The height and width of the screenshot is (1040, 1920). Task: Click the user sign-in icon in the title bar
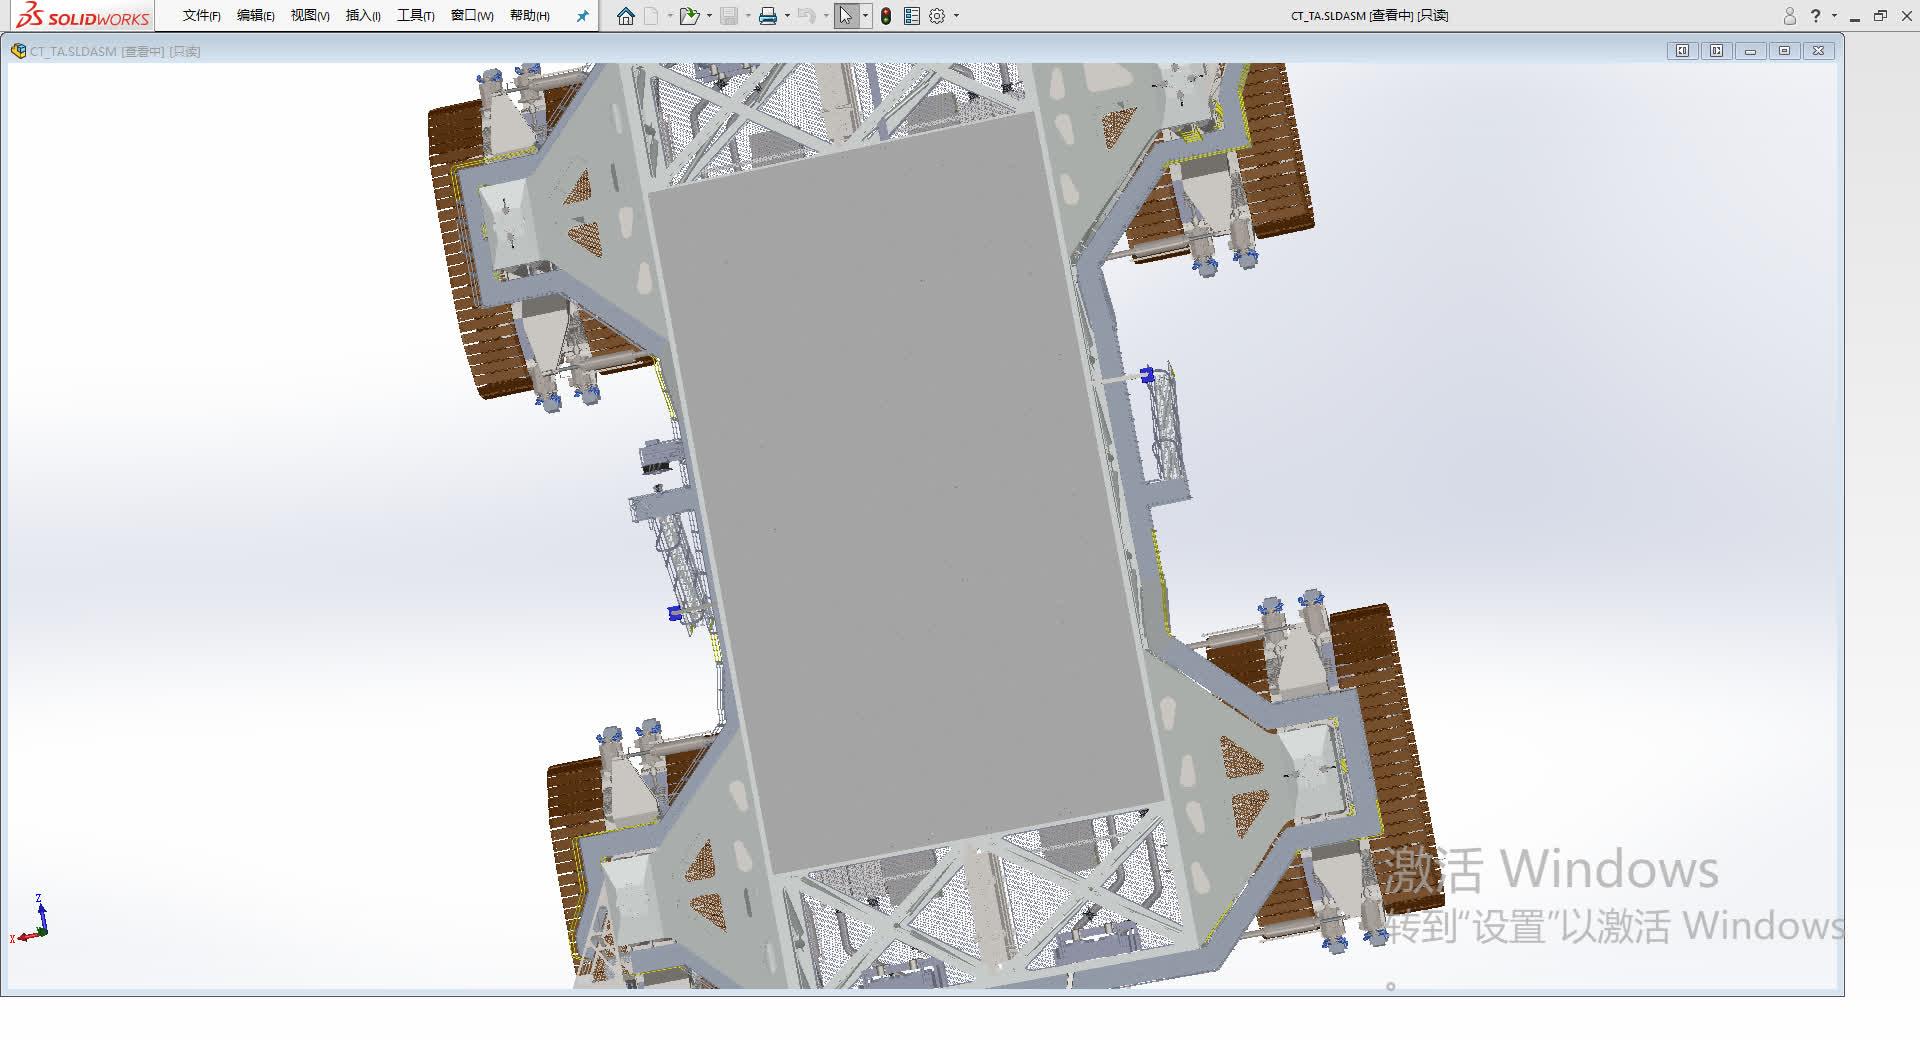pos(1788,16)
